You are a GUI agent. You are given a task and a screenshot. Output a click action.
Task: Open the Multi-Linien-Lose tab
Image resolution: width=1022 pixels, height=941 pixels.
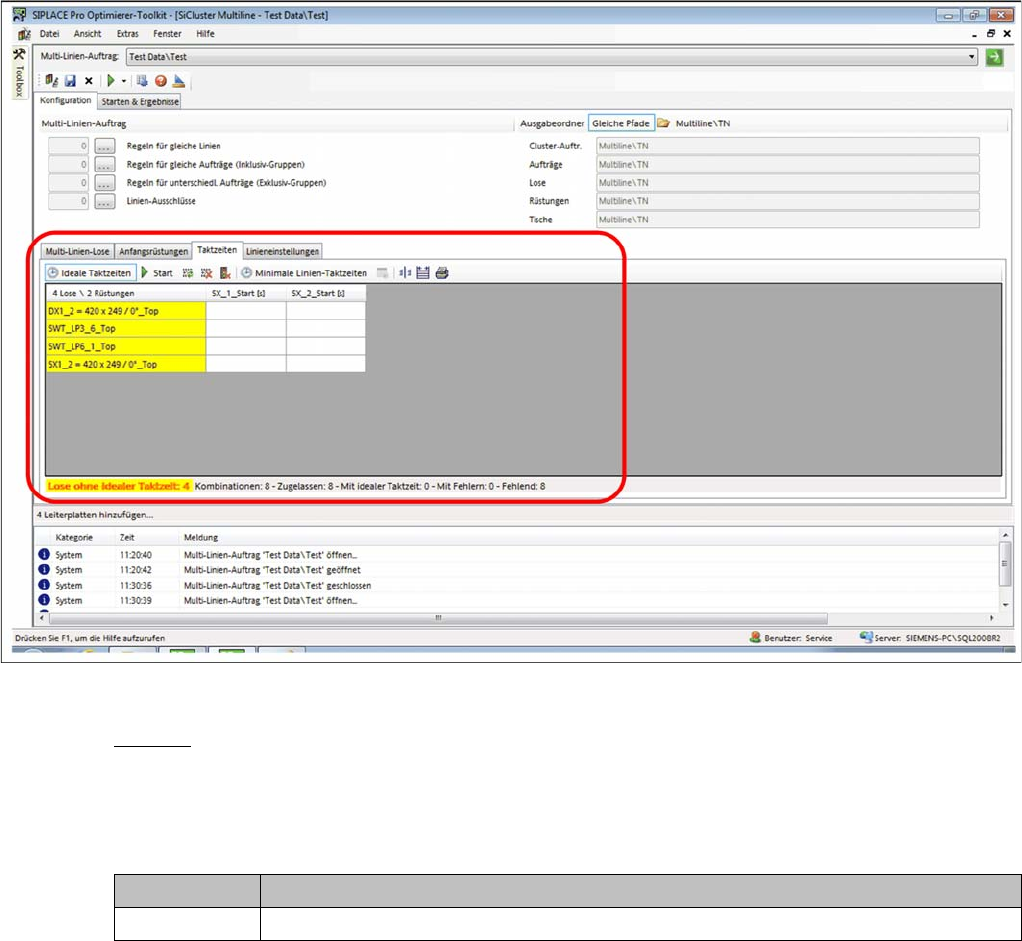[x=78, y=252]
